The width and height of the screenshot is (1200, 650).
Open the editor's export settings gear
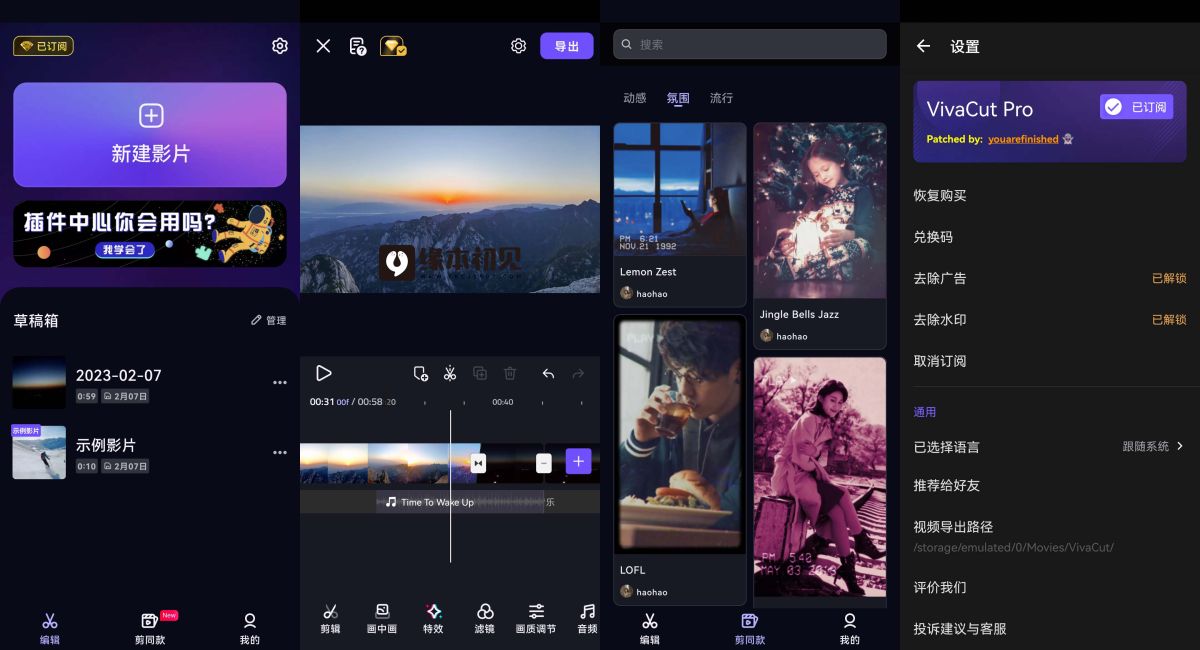pos(518,46)
